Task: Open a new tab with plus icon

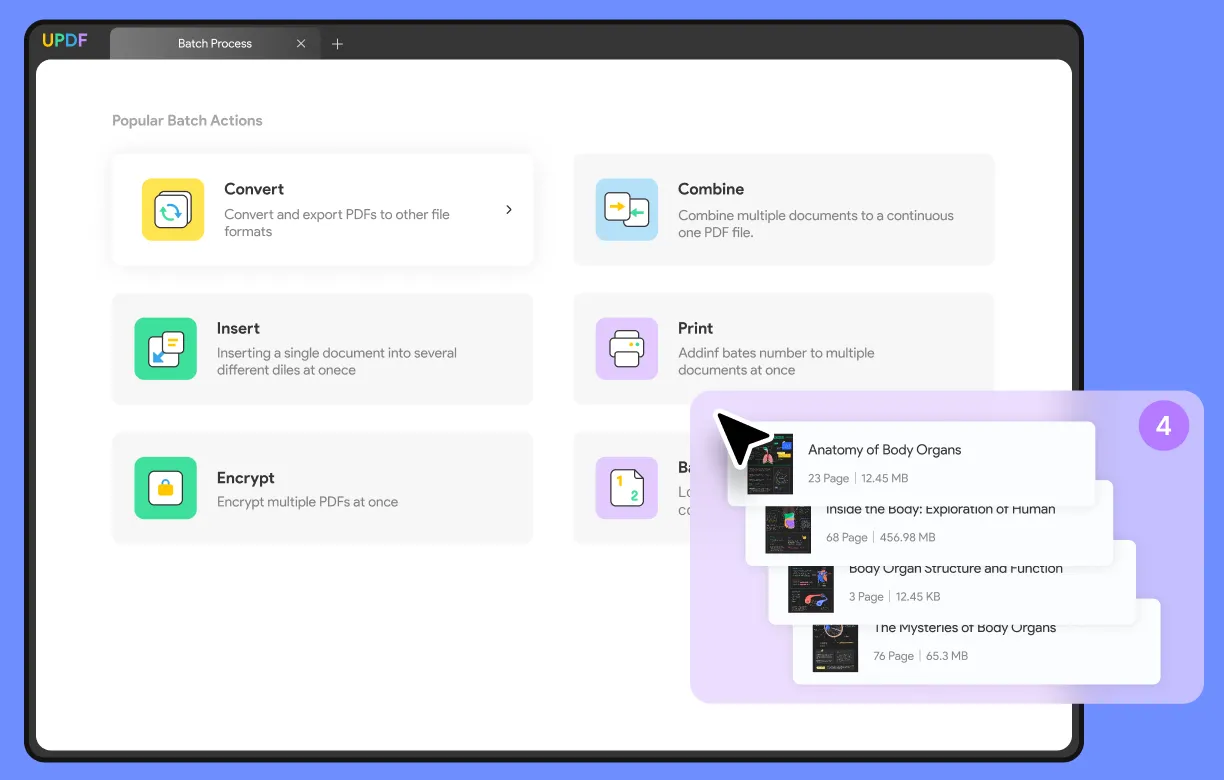Action: coord(337,44)
